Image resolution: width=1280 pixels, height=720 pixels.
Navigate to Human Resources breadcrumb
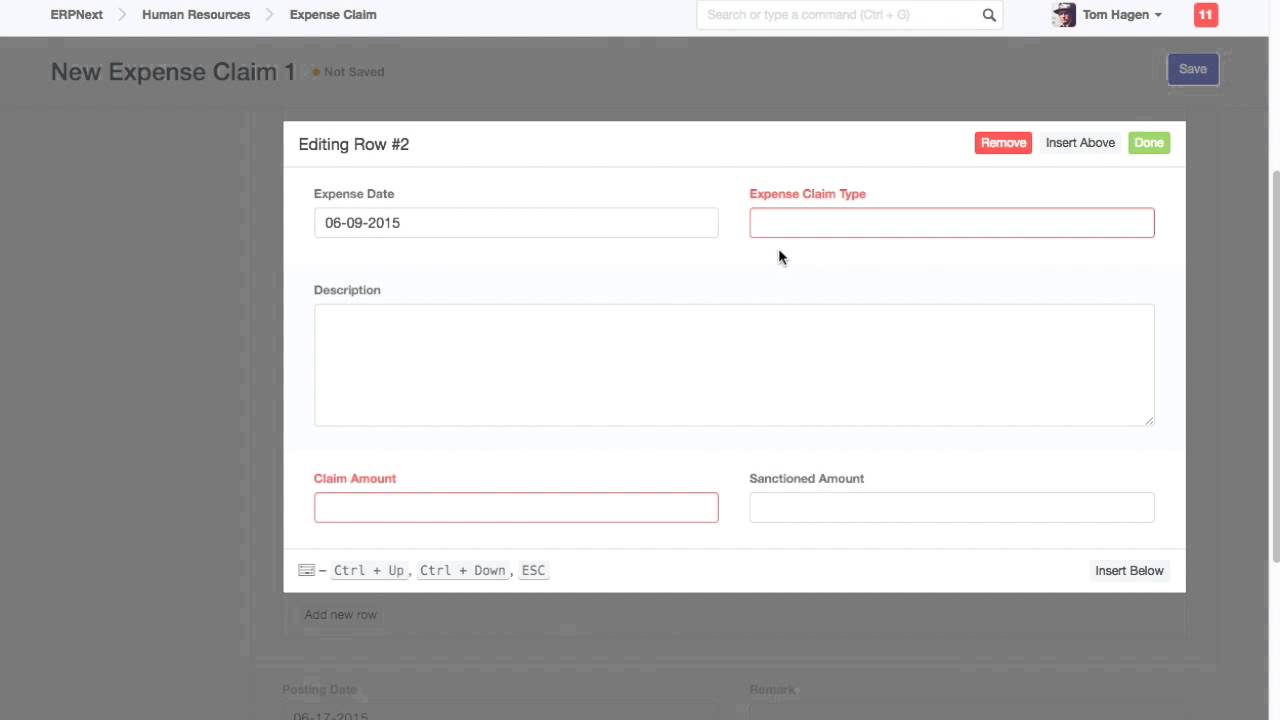pos(196,15)
